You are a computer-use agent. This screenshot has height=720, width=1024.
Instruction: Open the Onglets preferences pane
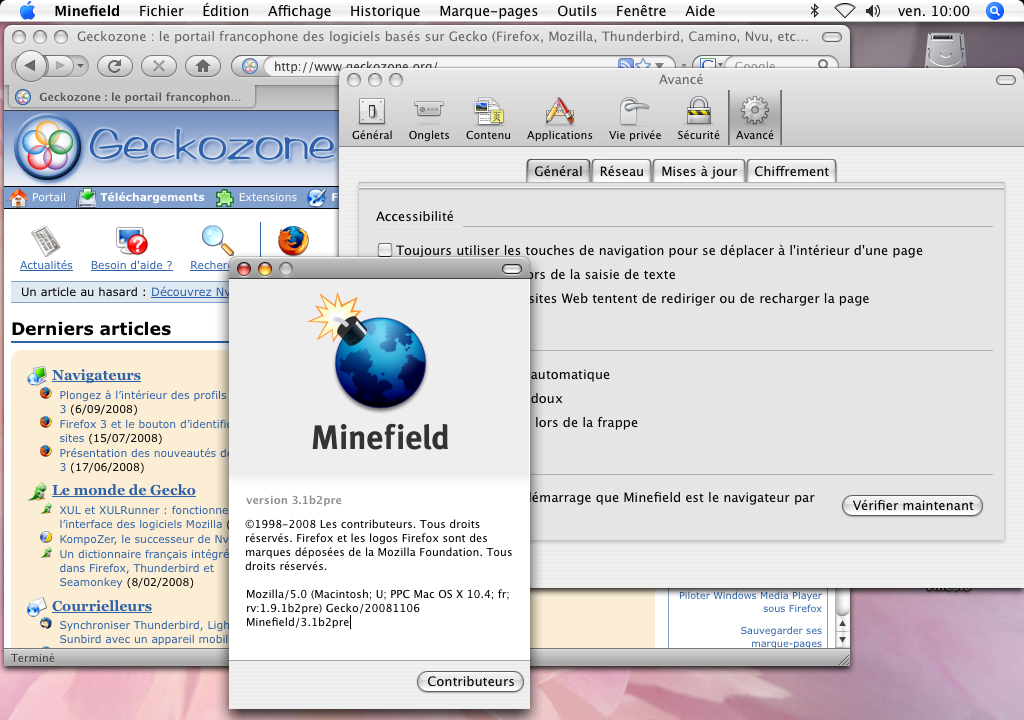click(429, 118)
